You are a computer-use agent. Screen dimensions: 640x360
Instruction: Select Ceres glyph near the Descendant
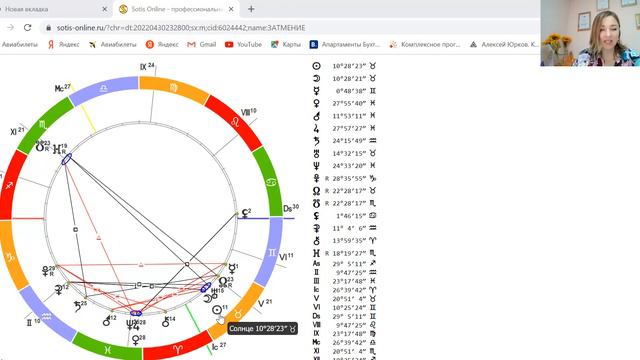[244, 213]
